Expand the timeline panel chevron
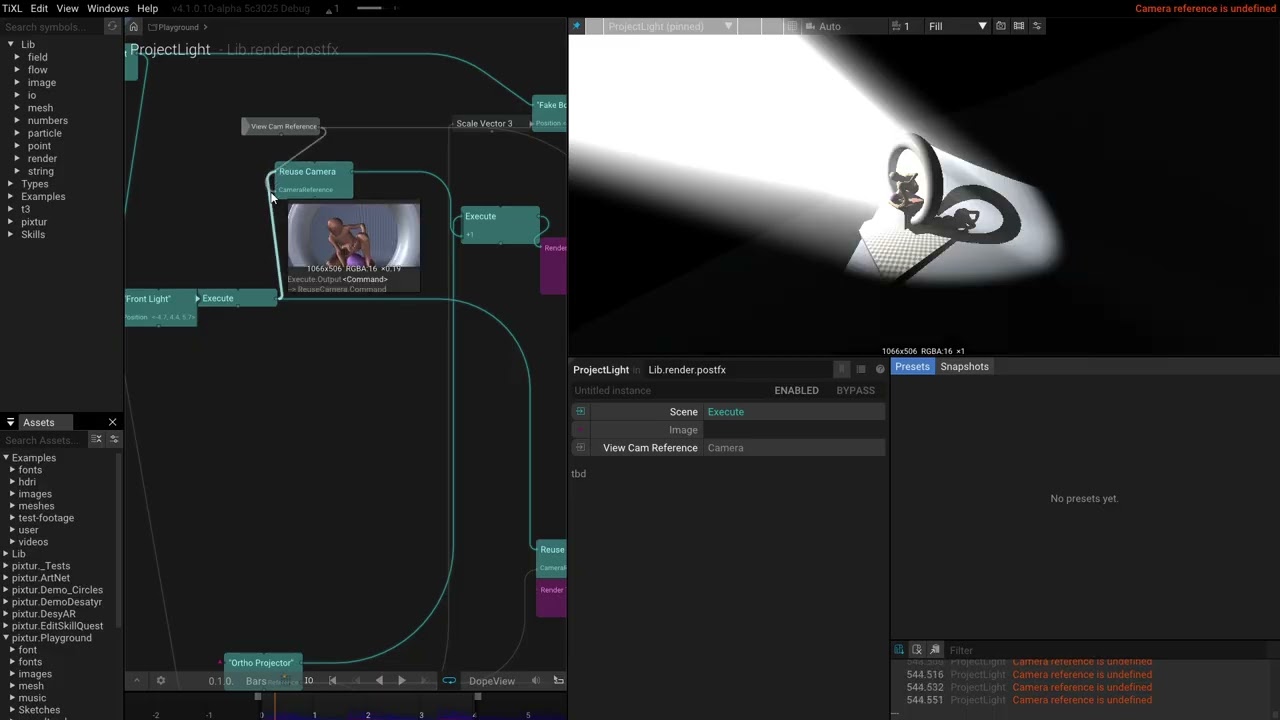Image resolution: width=1280 pixels, height=720 pixels. click(x=137, y=680)
